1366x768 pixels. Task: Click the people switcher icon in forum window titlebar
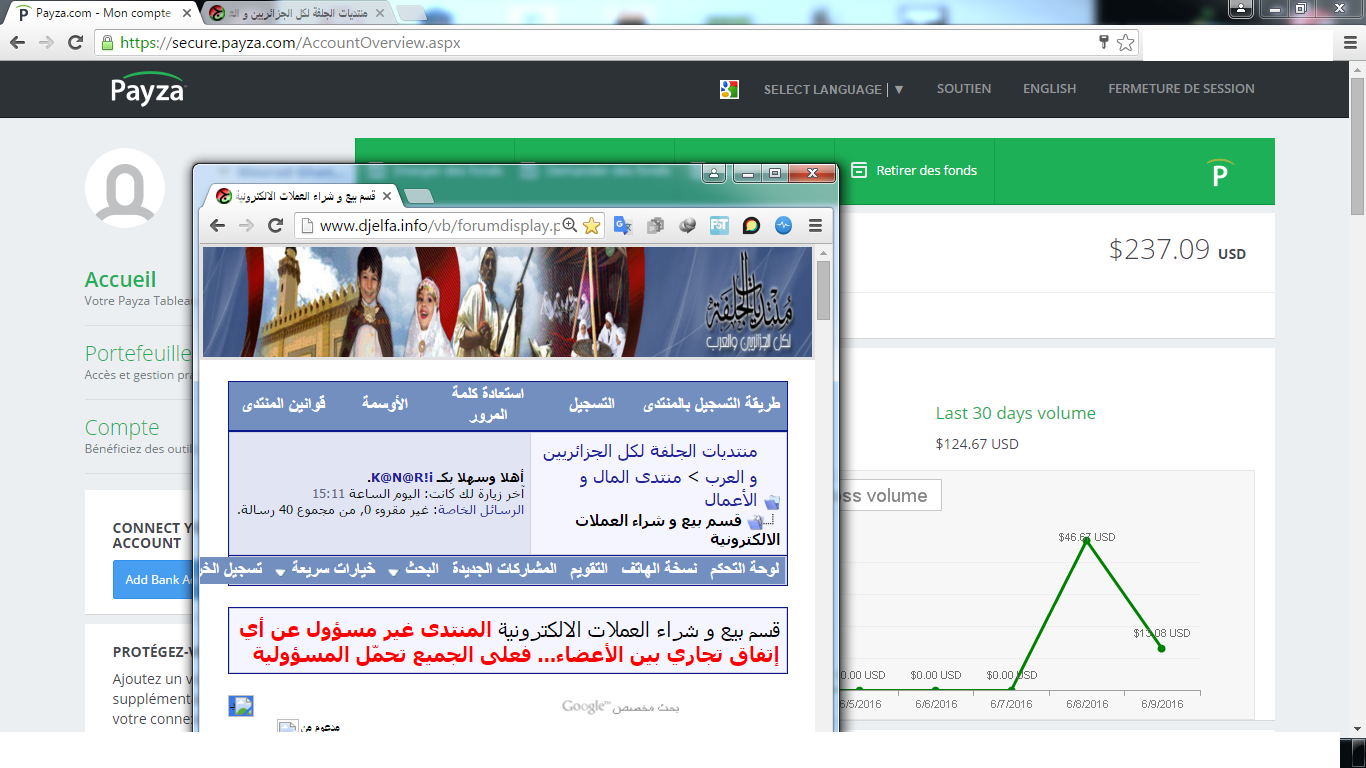click(x=713, y=173)
